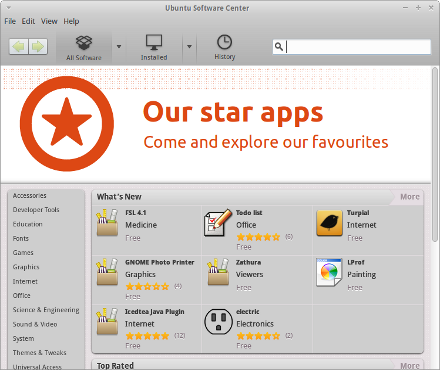Click the 'Painting' label under LProf

(x=362, y=275)
